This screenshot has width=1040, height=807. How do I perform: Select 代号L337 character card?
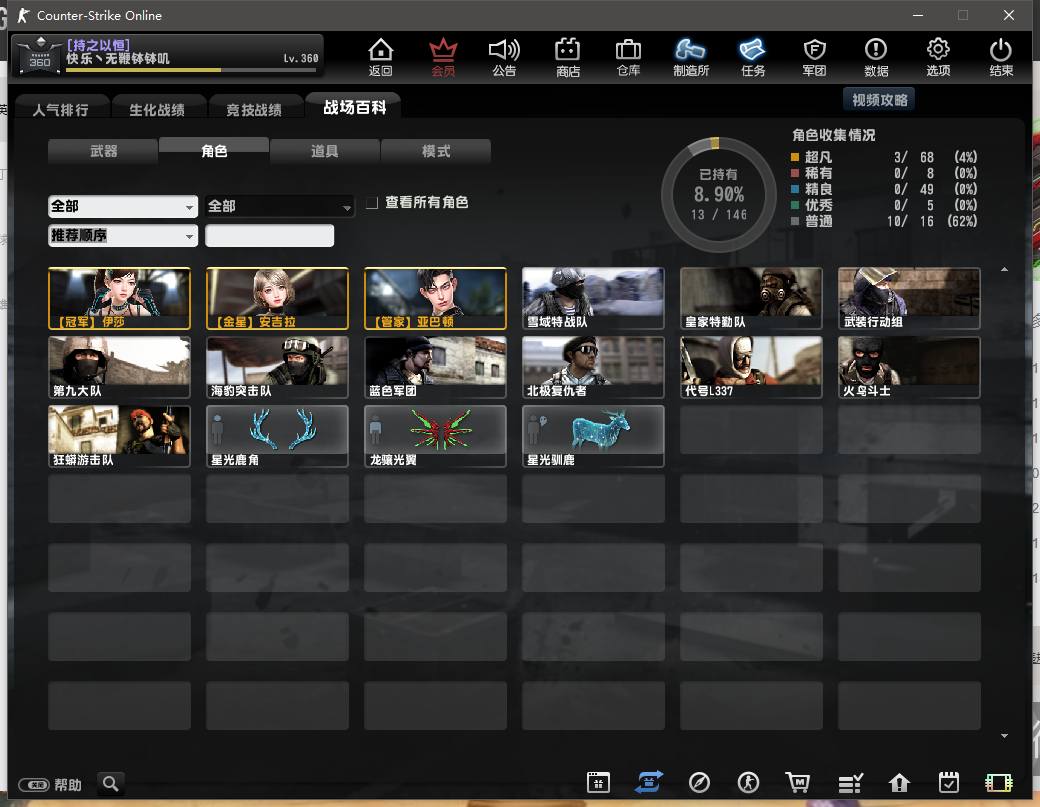(751, 367)
